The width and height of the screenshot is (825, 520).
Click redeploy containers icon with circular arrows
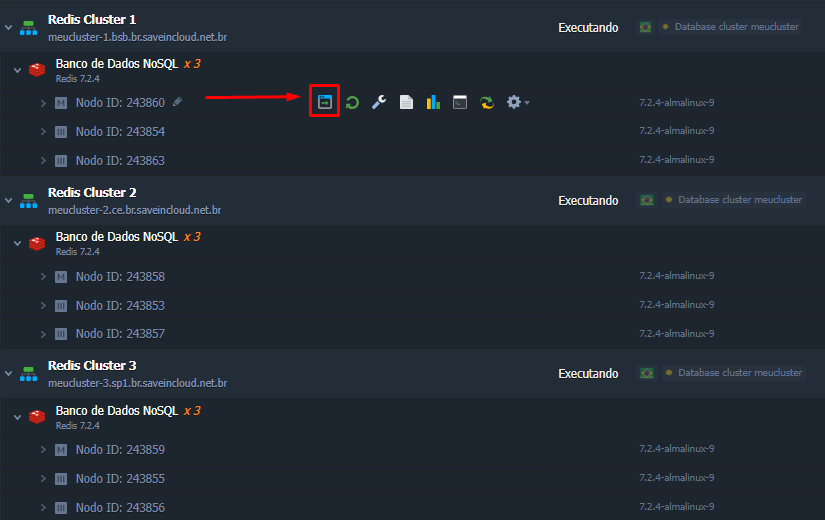tap(487, 102)
